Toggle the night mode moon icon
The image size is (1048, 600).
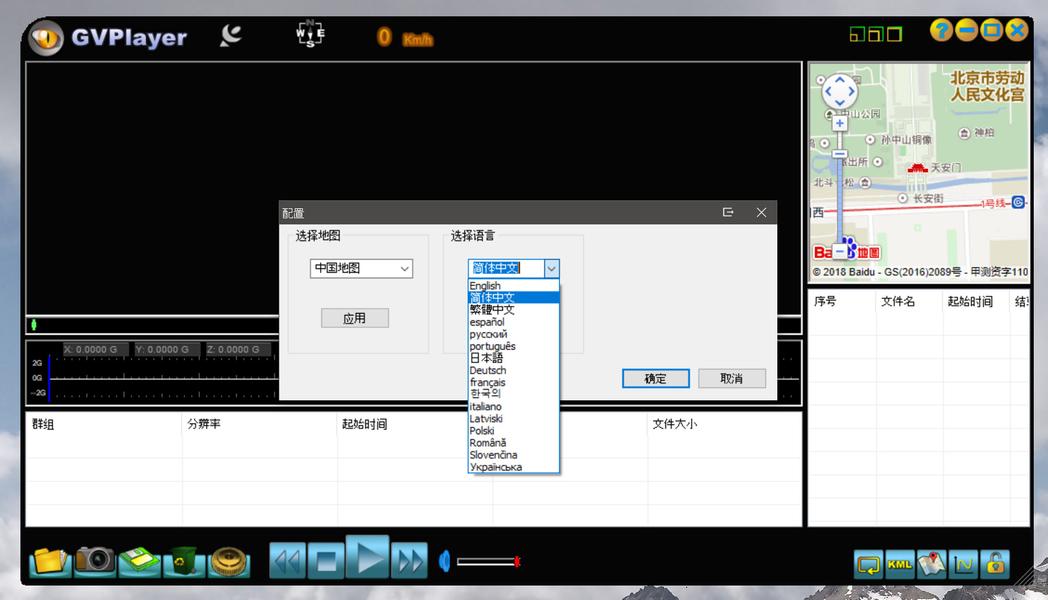pyautogui.click(x=231, y=35)
